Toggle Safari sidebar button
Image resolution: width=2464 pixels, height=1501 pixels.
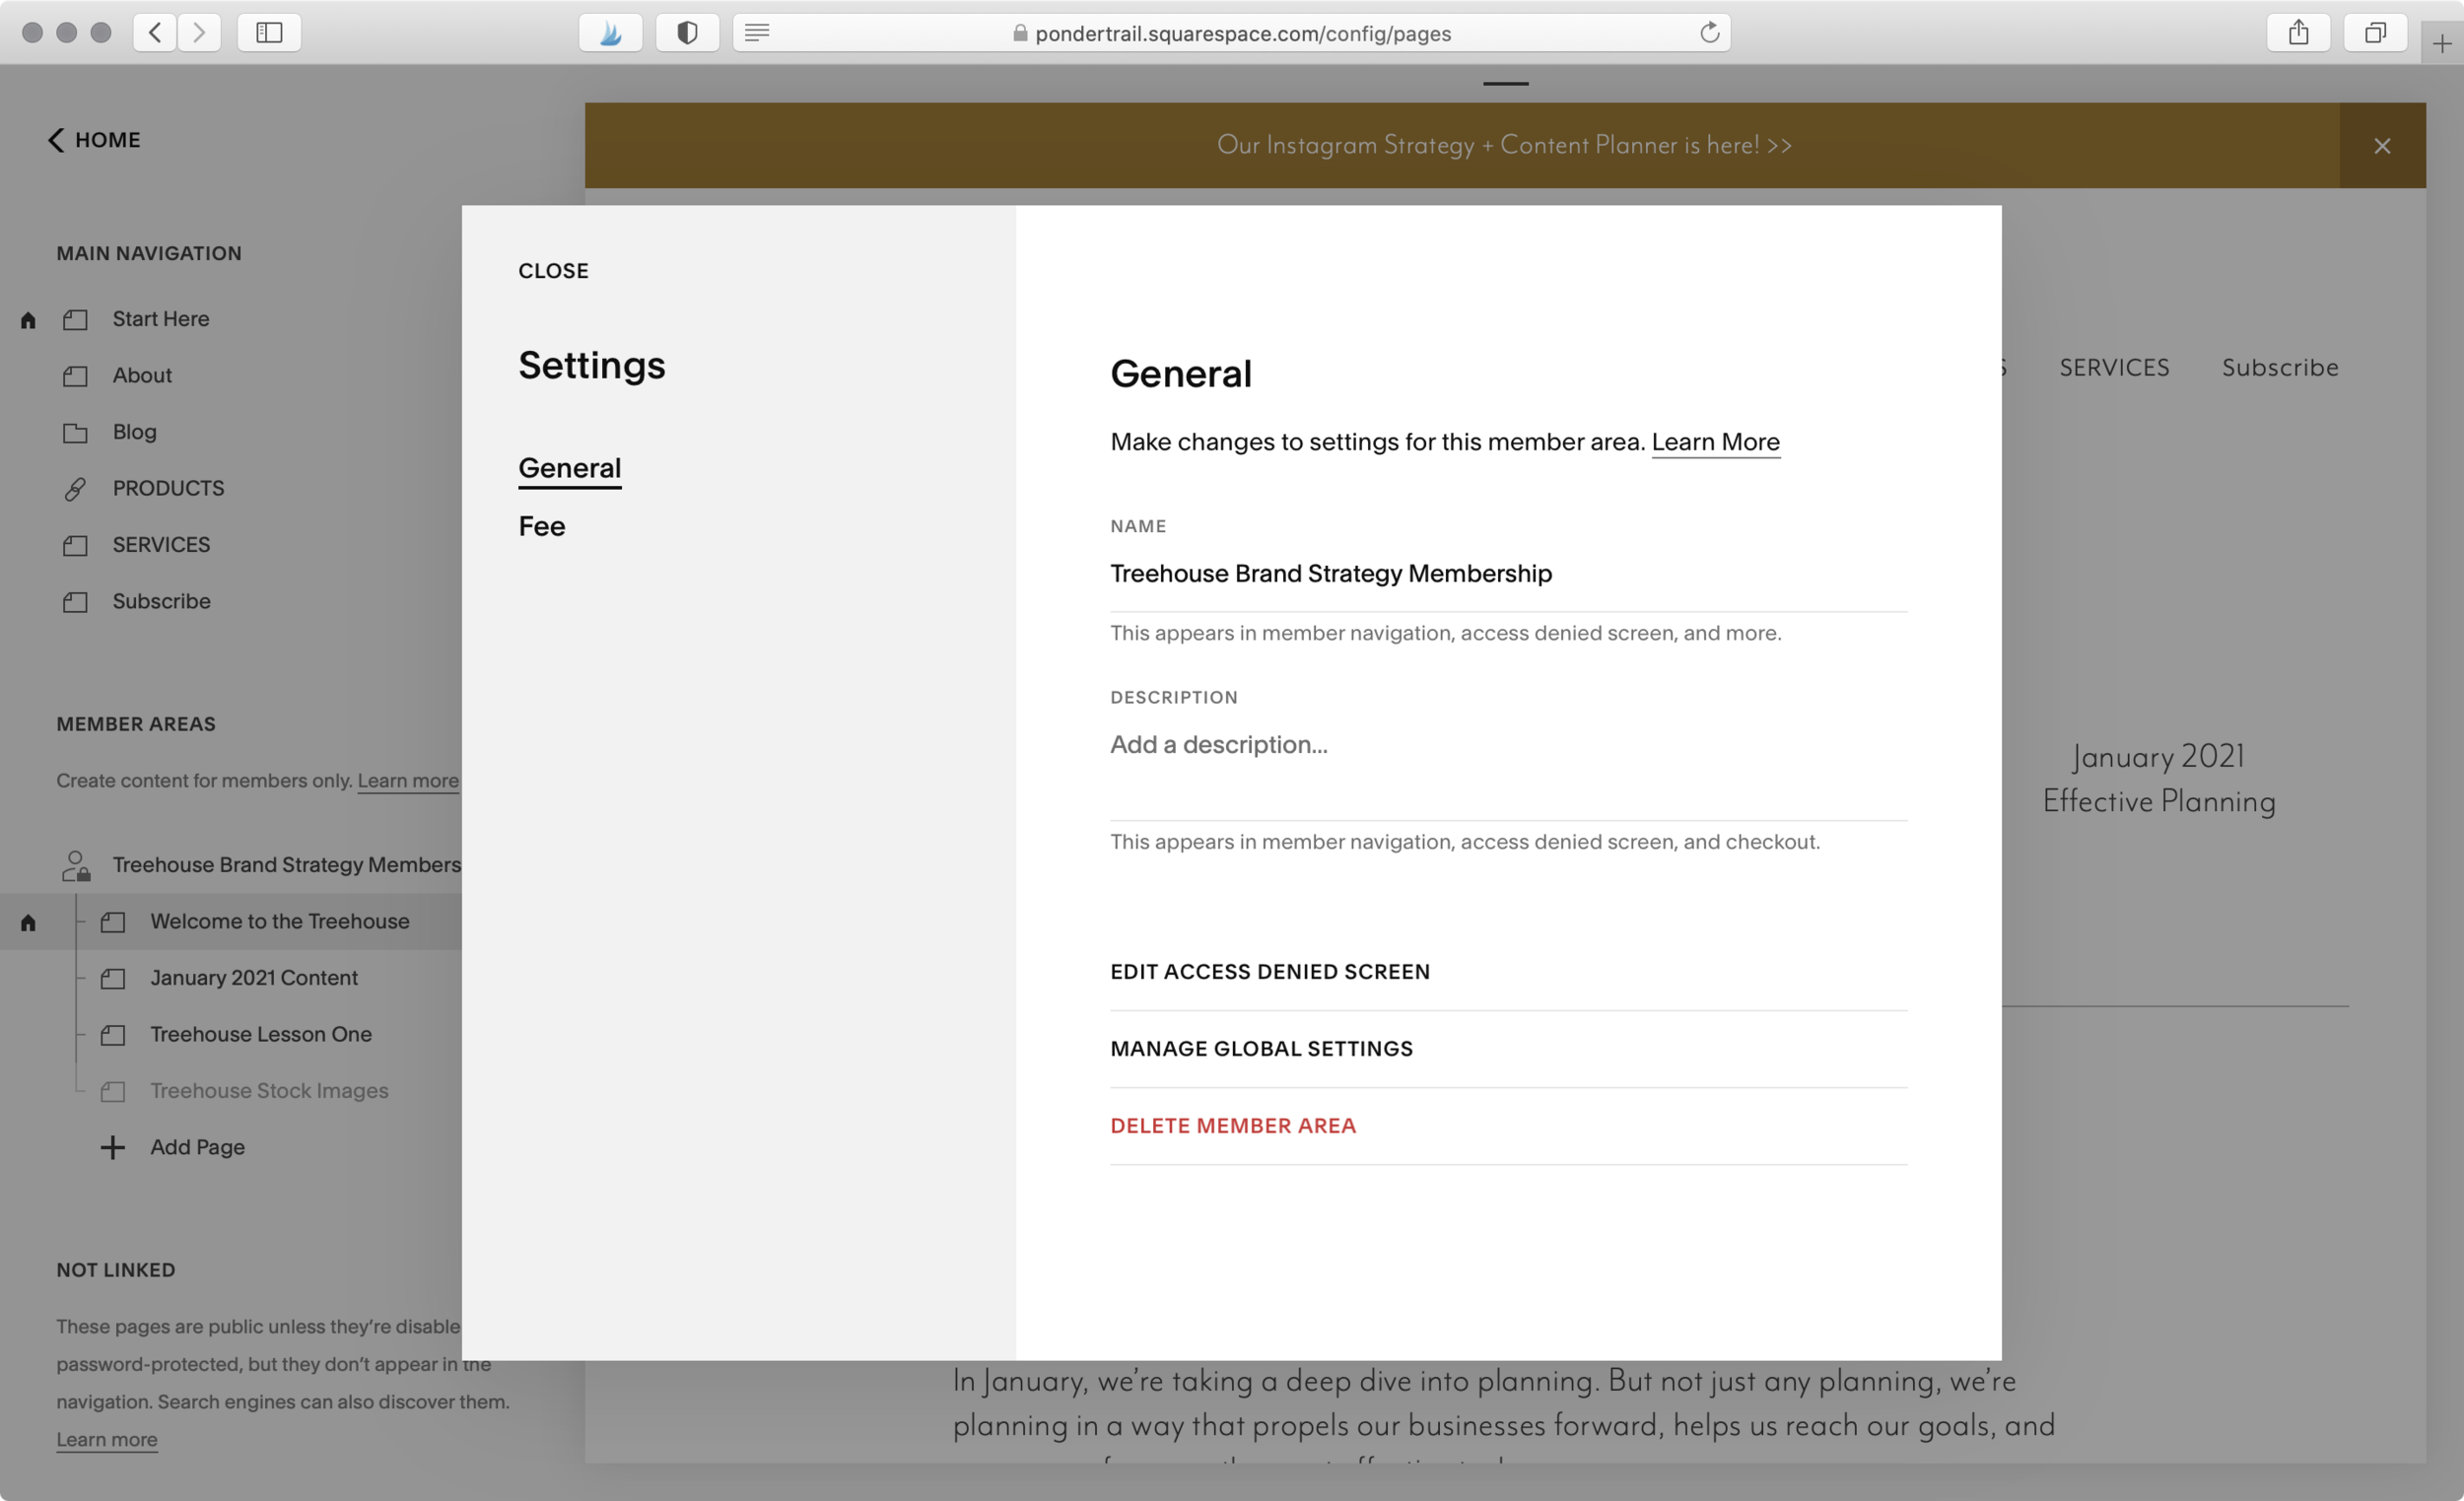click(x=269, y=33)
